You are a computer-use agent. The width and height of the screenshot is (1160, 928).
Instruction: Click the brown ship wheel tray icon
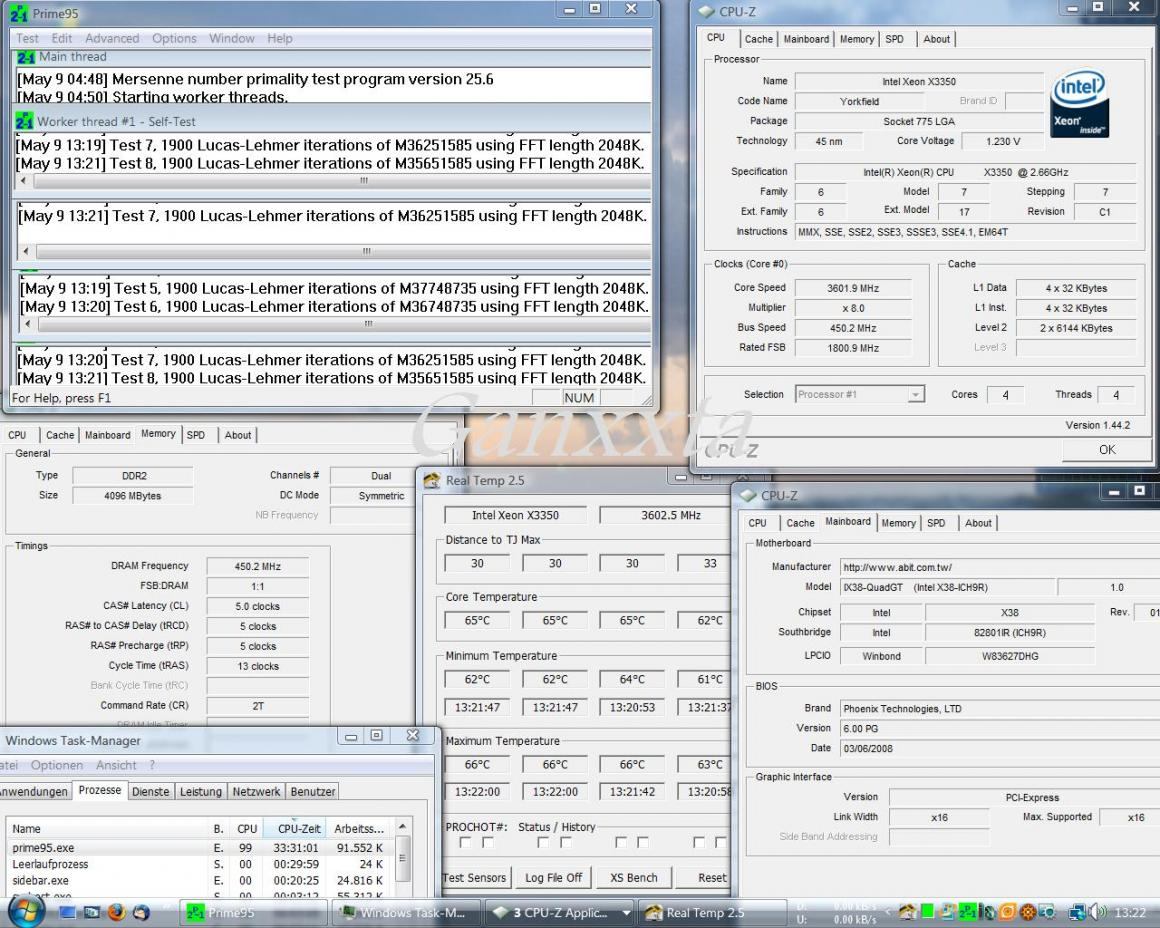point(1028,912)
